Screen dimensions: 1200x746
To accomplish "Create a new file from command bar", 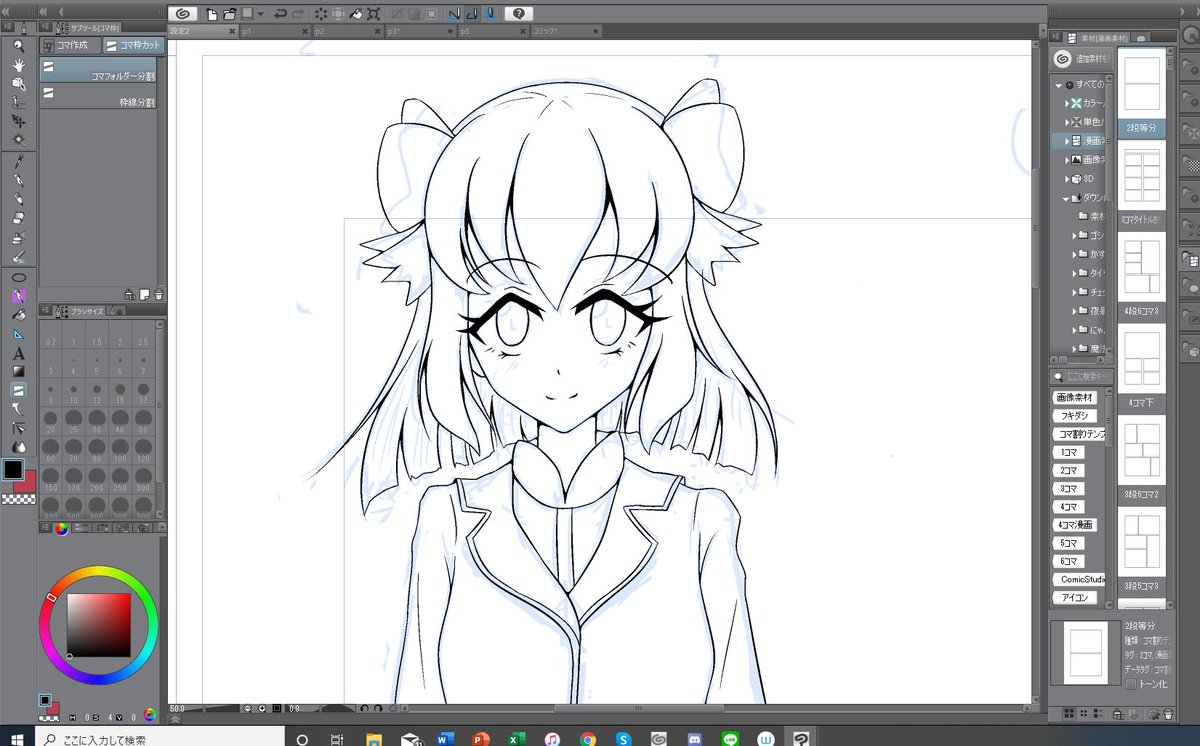I will click(x=213, y=14).
